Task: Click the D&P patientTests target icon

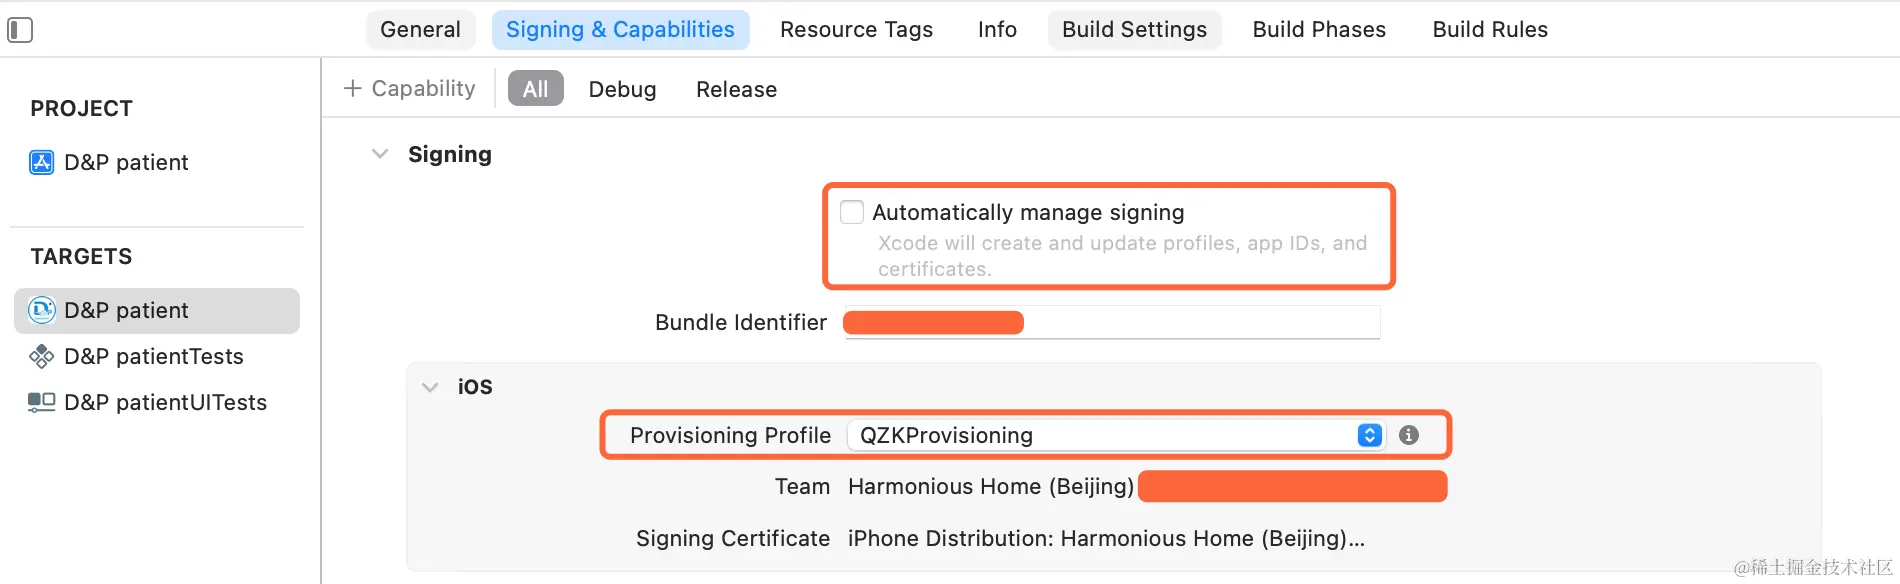Action: click(42, 356)
